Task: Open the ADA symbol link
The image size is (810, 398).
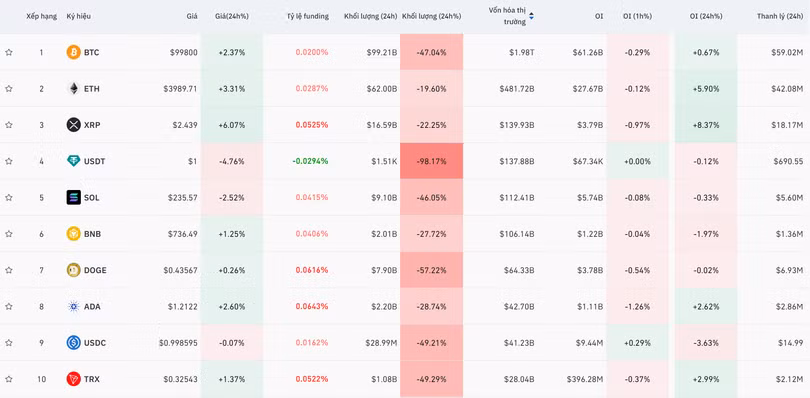Action: pos(92,307)
